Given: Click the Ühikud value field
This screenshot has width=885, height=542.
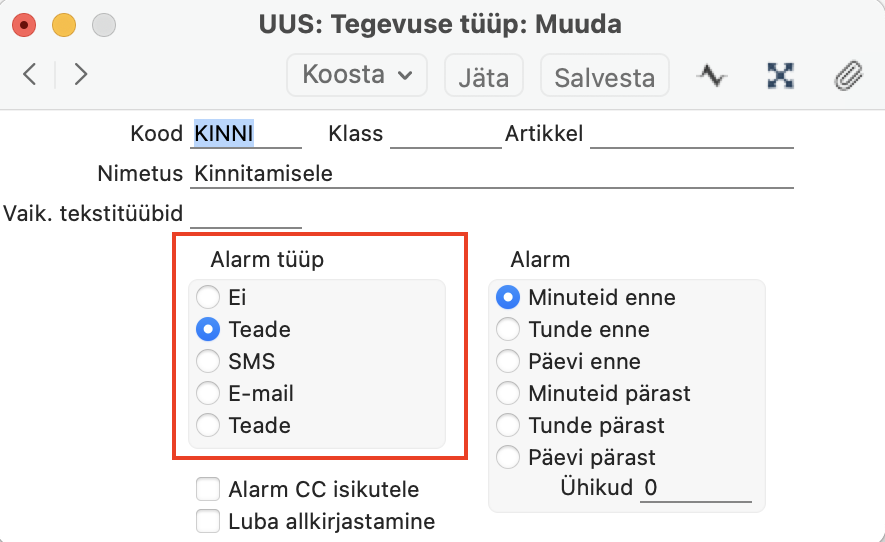Looking at the screenshot, I should point(695,488).
